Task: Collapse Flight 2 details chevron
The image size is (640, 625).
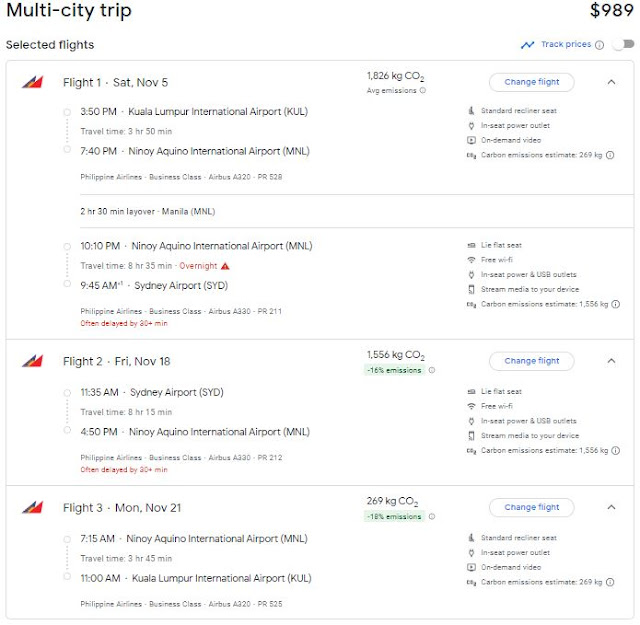Action: (612, 361)
